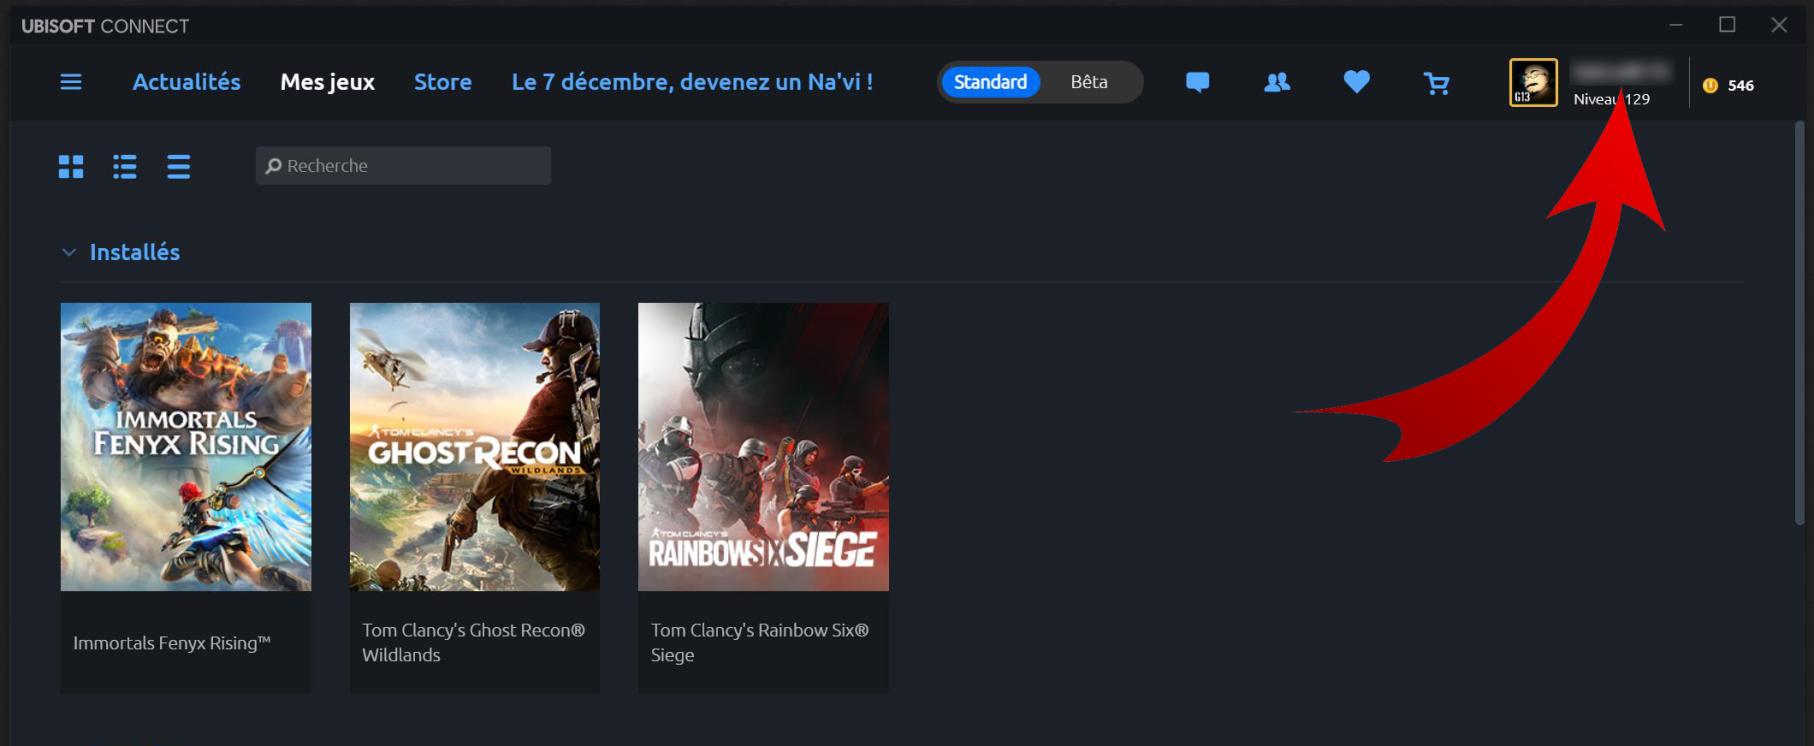Switch to compact list view

(179, 166)
